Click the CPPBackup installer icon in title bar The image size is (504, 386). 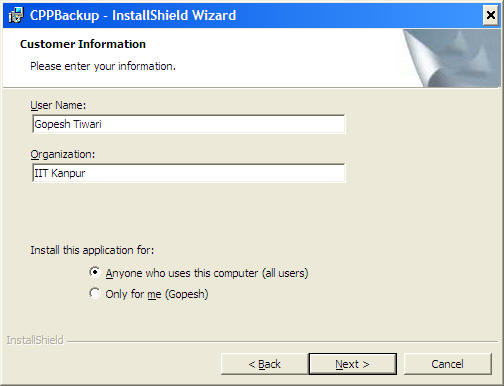pos(16,16)
